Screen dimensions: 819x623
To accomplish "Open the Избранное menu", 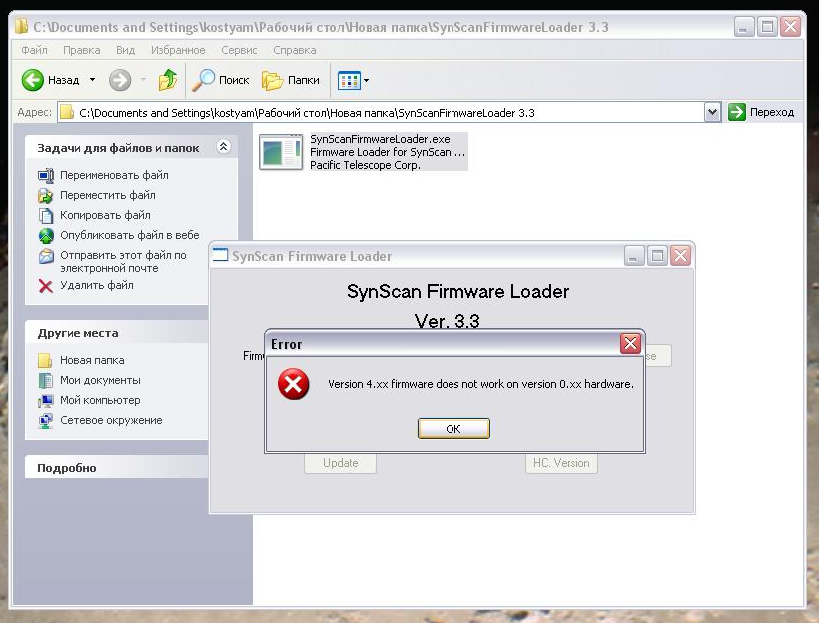I will pyautogui.click(x=178, y=50).
